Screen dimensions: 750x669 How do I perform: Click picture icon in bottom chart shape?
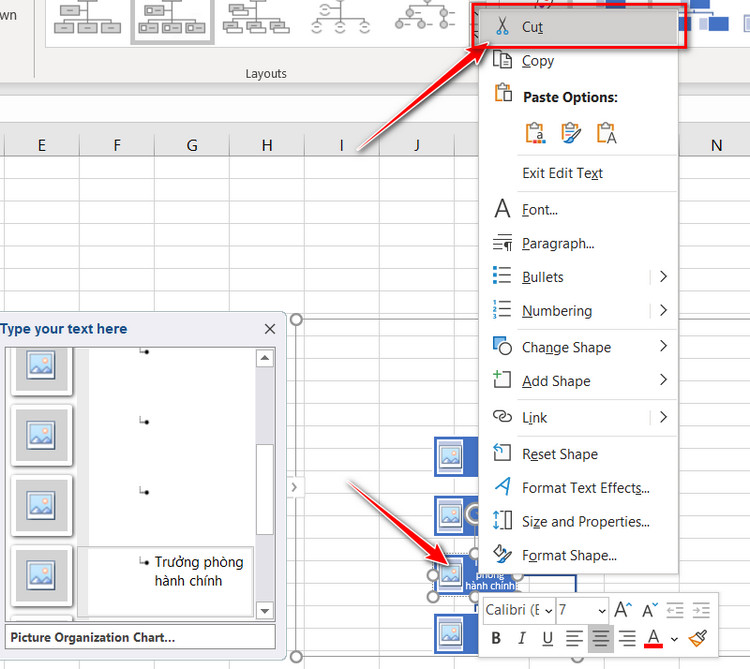[450, 634]
